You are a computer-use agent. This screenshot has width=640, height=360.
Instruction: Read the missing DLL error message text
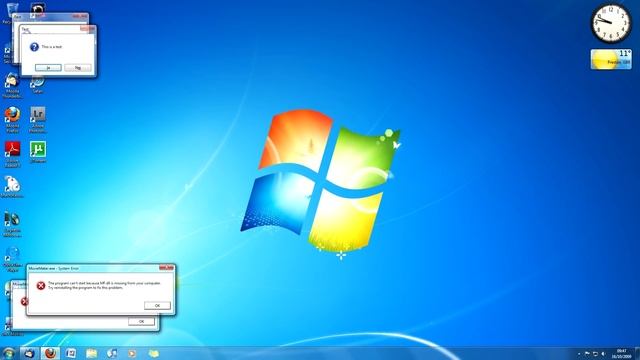pos(104,285)
